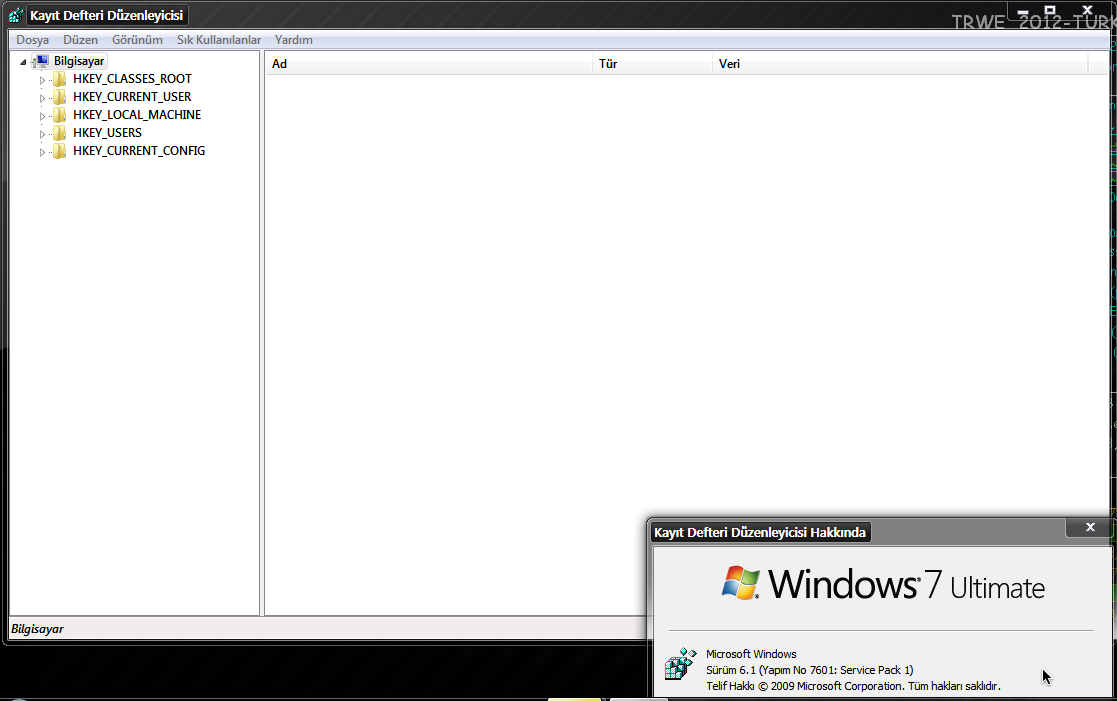Click the Telif Hakkı copyright line
The height and width of the screenshot is (701, 1117).
click(x=853, y=687)
